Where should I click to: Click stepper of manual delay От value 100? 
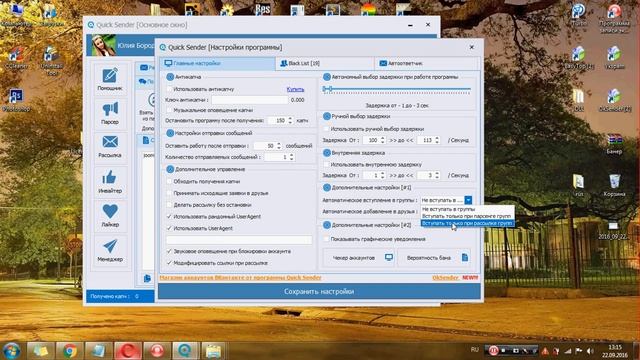383,140
